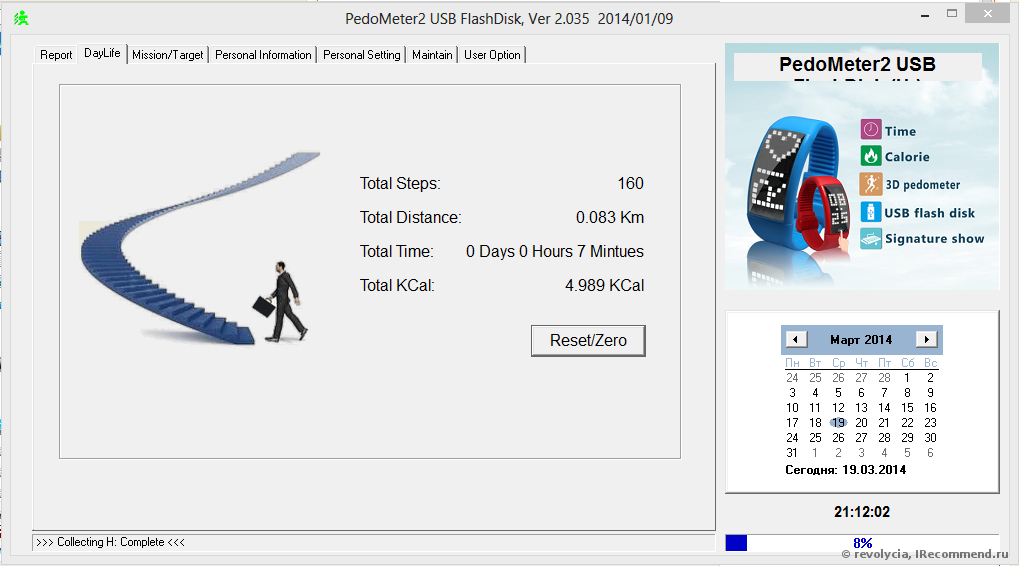The image size is (1019, 566).
Task: Select day 9 in calendar
Action: click(930, 392)
